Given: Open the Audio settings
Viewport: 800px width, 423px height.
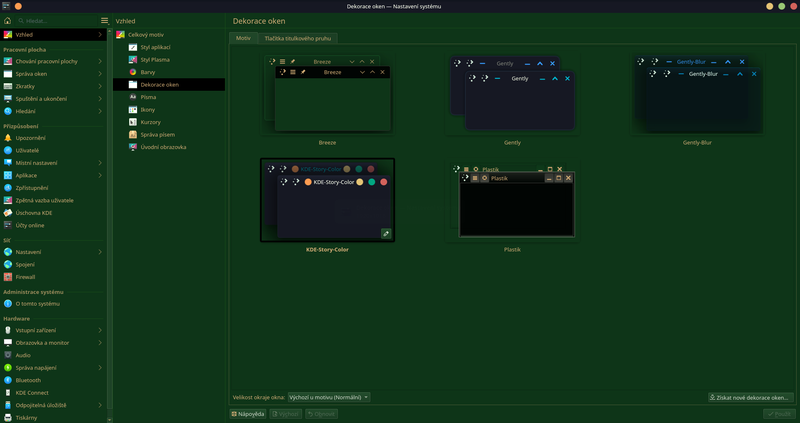Looking at the screenshot, I should click(23, 355).
